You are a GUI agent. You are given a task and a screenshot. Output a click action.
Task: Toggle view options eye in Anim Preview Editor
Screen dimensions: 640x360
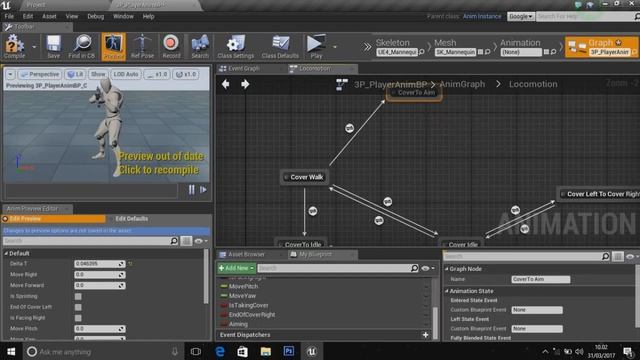tap(200, 241)
